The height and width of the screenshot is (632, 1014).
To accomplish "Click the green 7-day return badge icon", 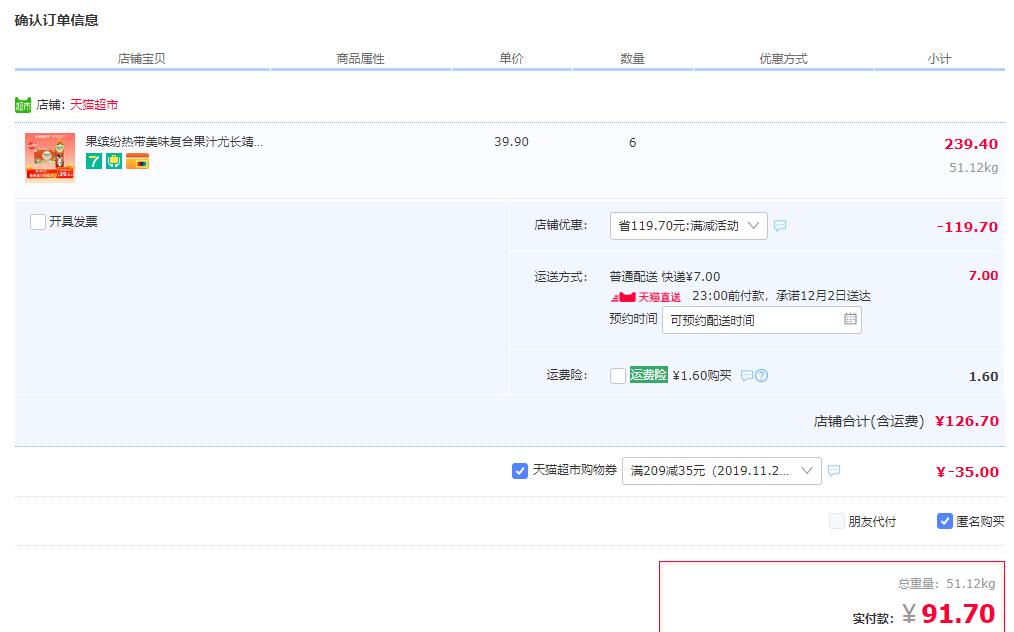I will click(94, 161).
